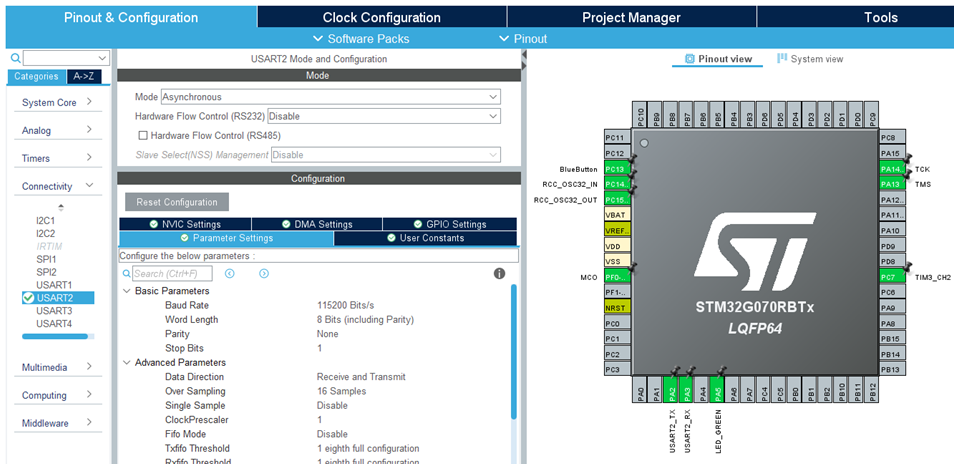Open the NVIC Settings tab

pyautogui.click(x=185, y=224)
